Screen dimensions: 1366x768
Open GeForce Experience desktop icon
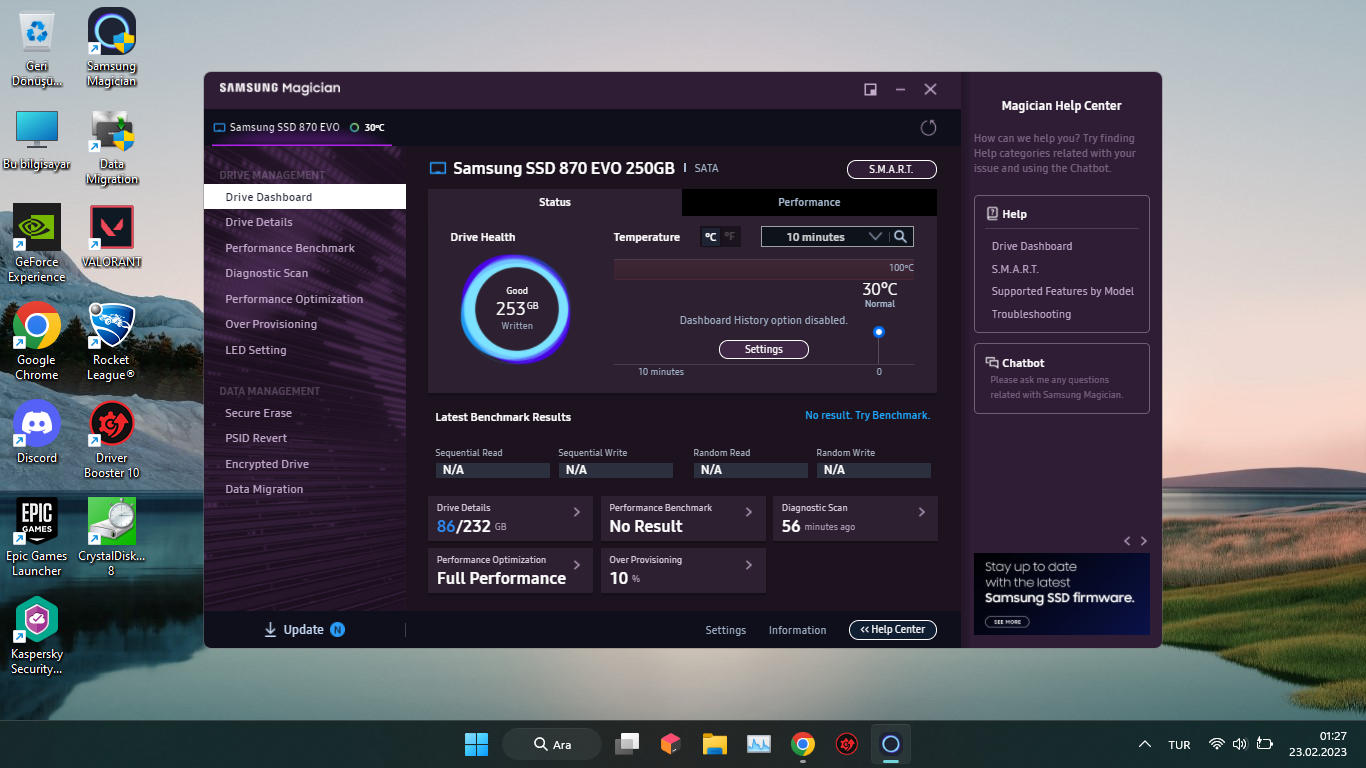pyautogui.click(x=37, y=243)
